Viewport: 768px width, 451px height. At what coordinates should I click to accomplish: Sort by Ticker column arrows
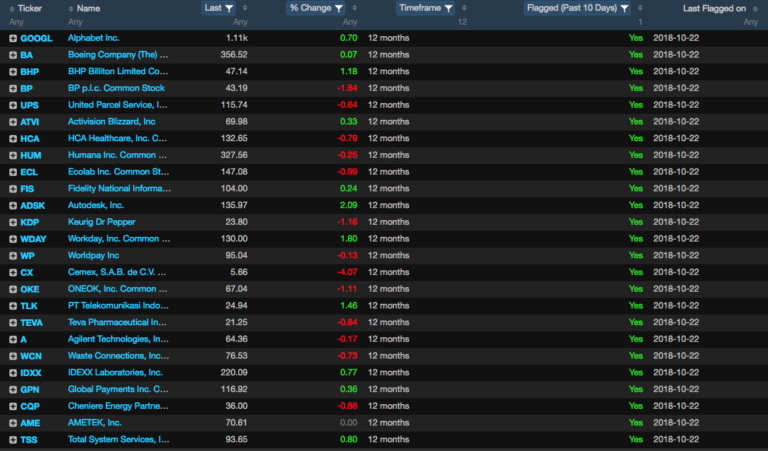coord(12,9)
